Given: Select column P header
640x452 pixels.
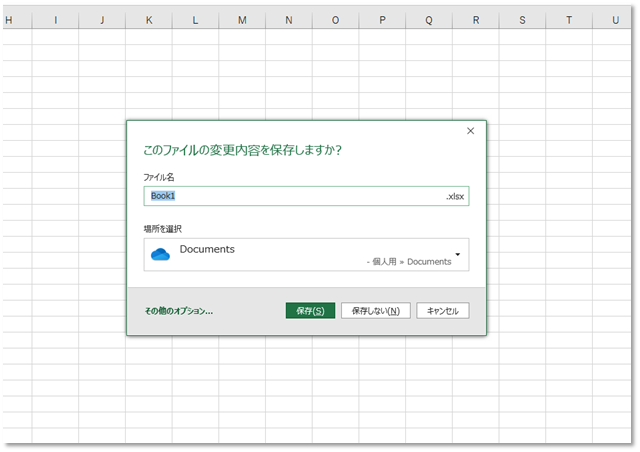Looking at the screenshot, I should [382, 20].
